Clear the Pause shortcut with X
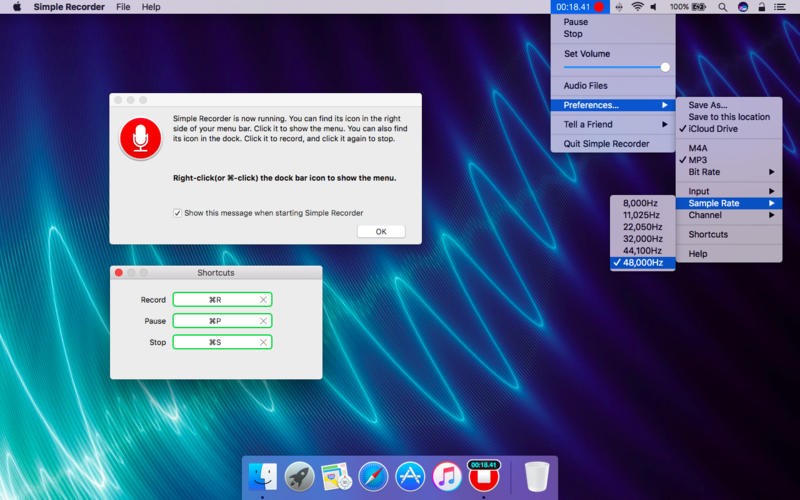 tap(263, 321)
